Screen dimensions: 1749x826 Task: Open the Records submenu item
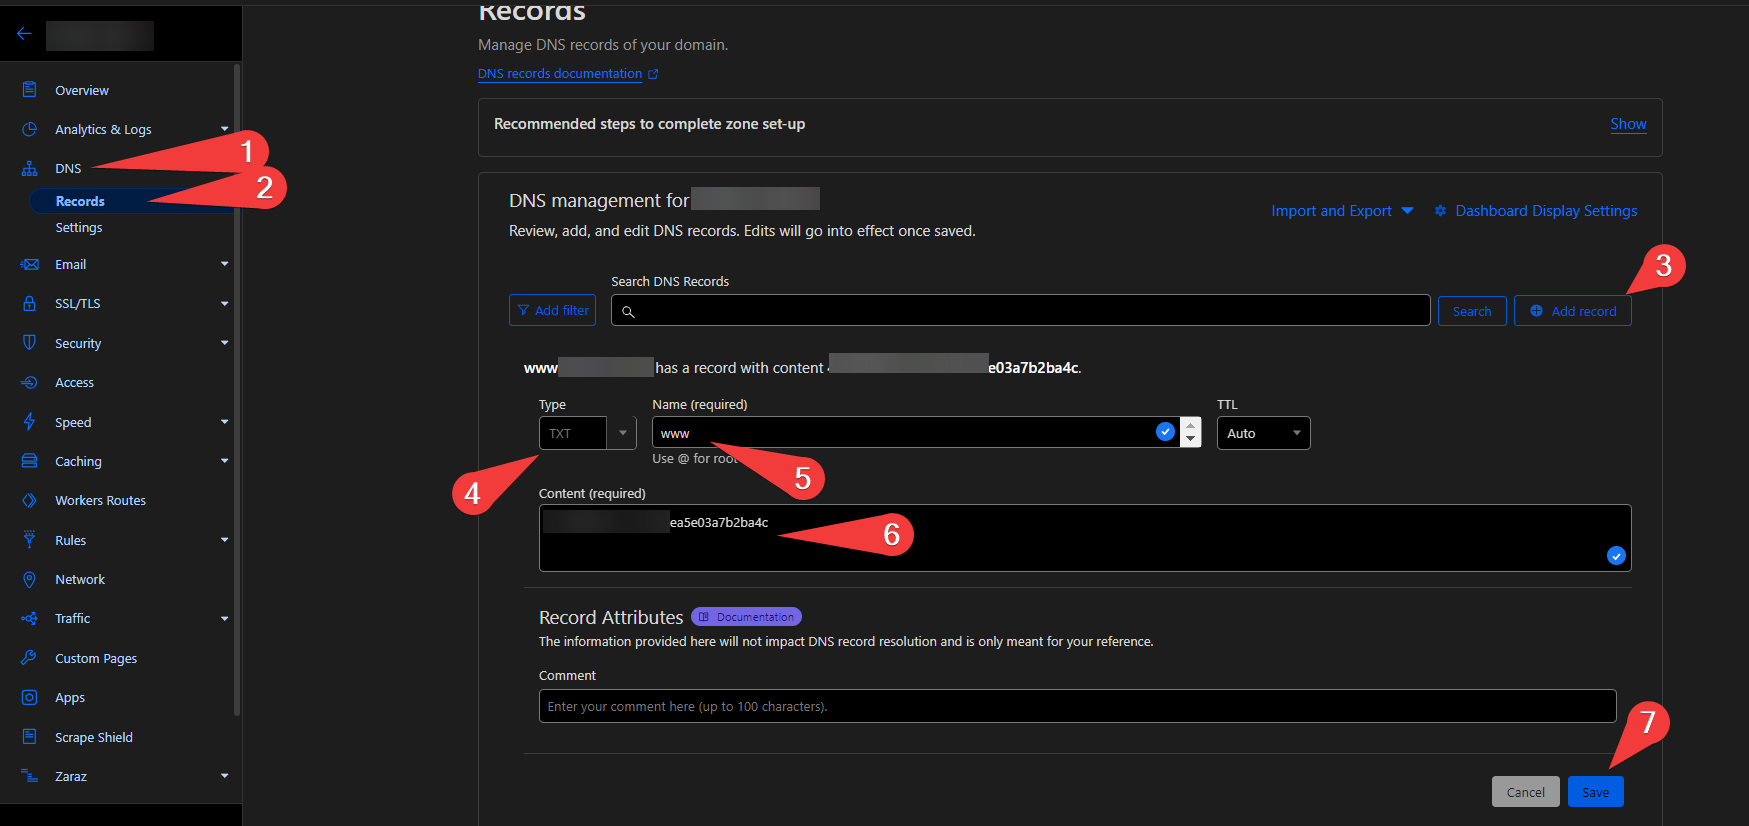tap(80, 201)
